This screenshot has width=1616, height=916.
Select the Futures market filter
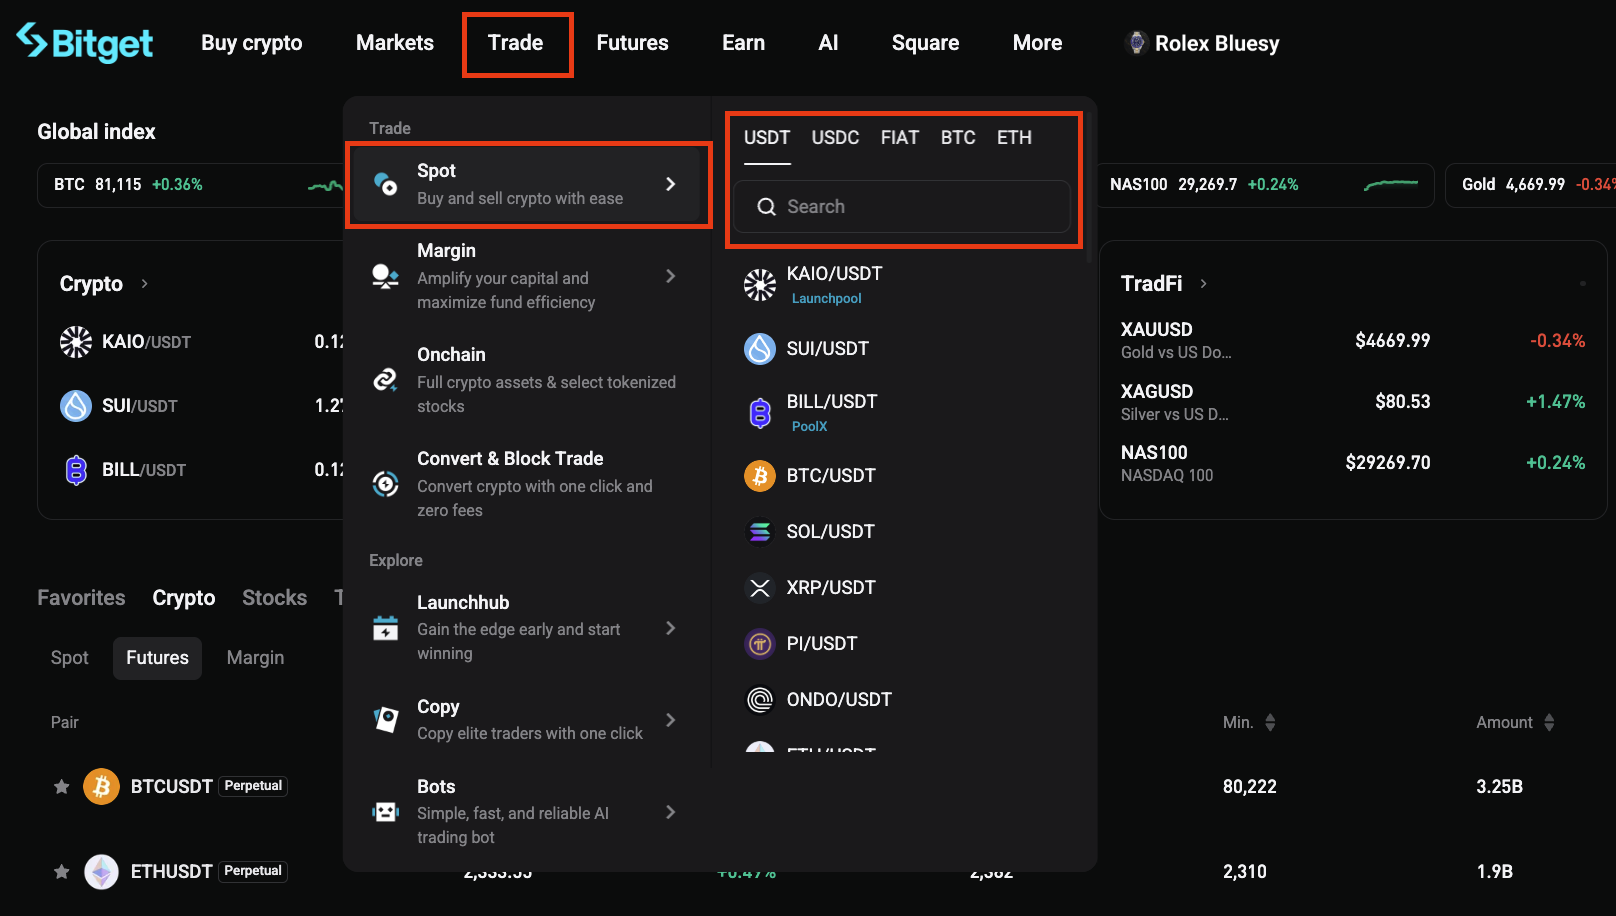(x=157, y=658)
